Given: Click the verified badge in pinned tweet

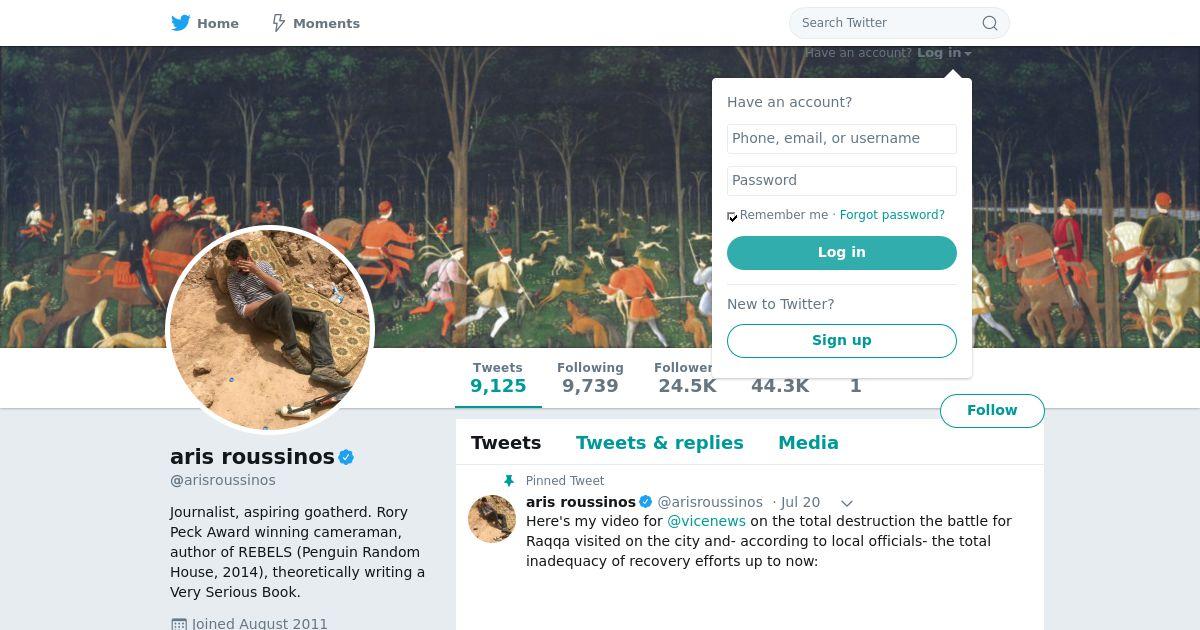Looking at the screenshot, I should pyautogui.click(x=646, y=502).
